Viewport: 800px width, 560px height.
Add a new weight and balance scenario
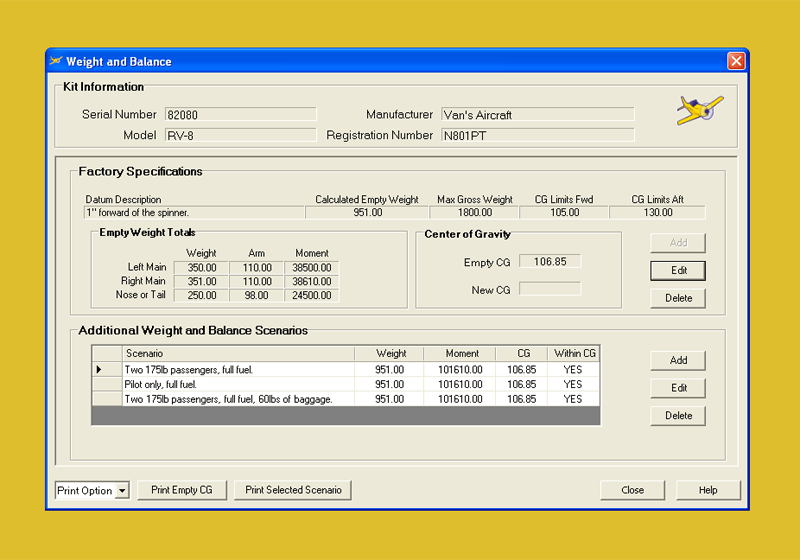[x=678, y=360]
